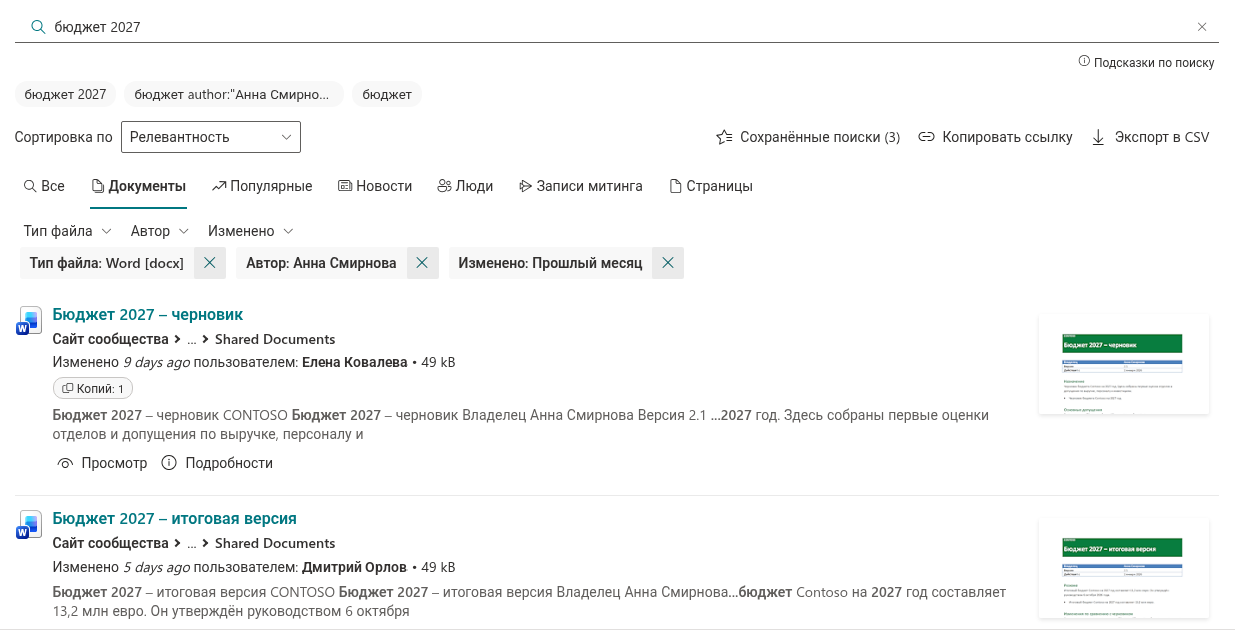Remove the Изменено: Прошлый месяц filter
The width and height of the screenshot is (1235, 630).
click(668, 263)
